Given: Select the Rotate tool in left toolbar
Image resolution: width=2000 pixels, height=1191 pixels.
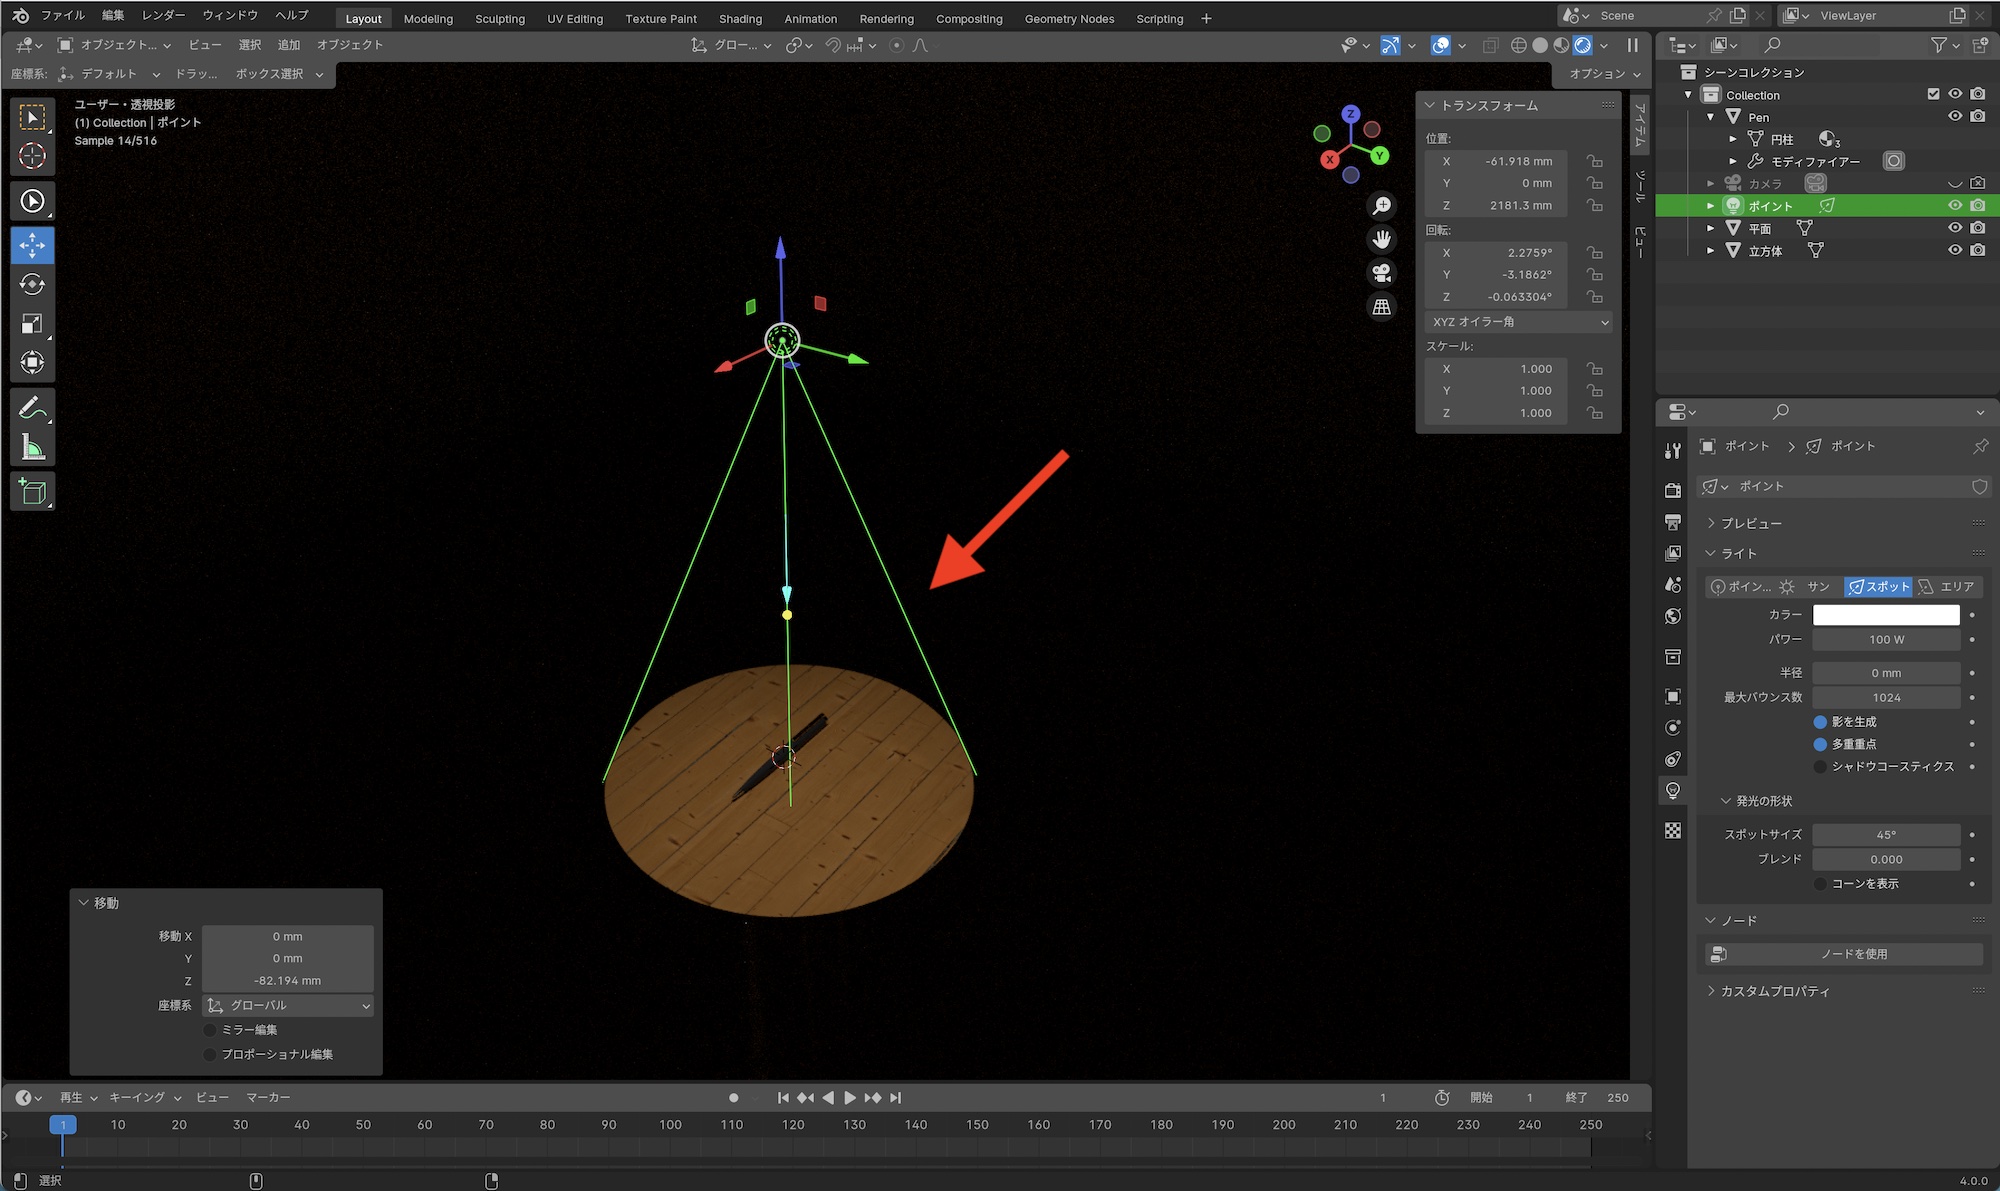Looking at the screenshot, I should pyautogui.click(x=32, y=285).
